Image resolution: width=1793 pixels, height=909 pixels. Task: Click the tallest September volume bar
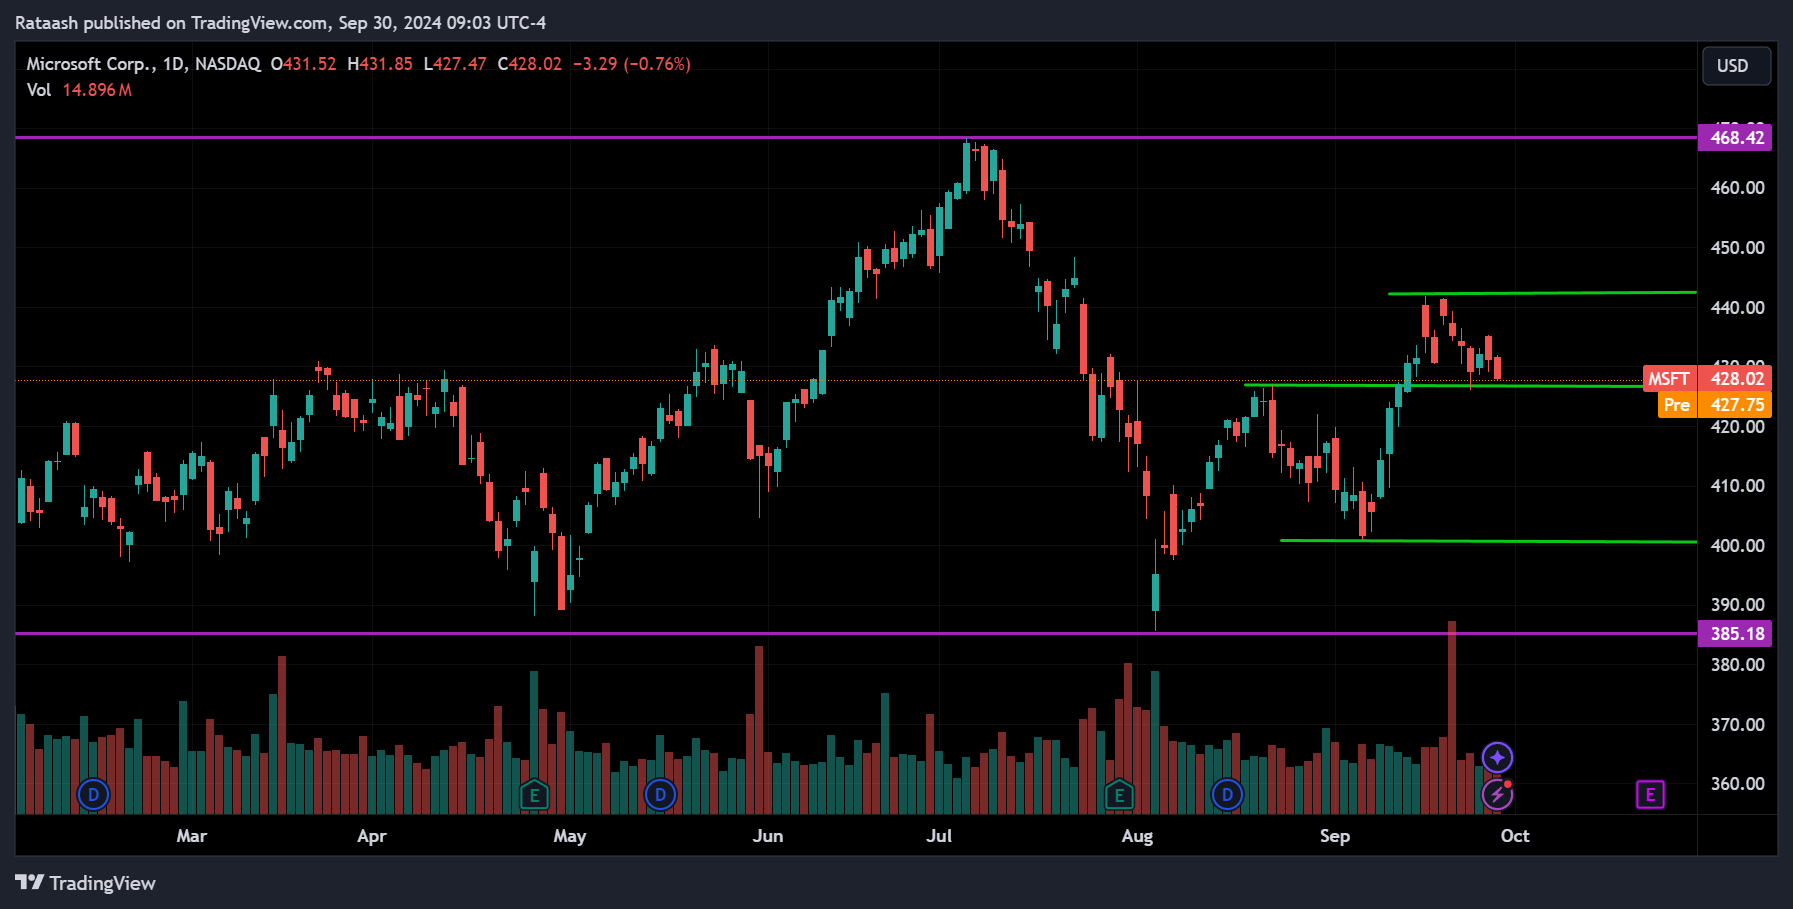coord(1452,717)
